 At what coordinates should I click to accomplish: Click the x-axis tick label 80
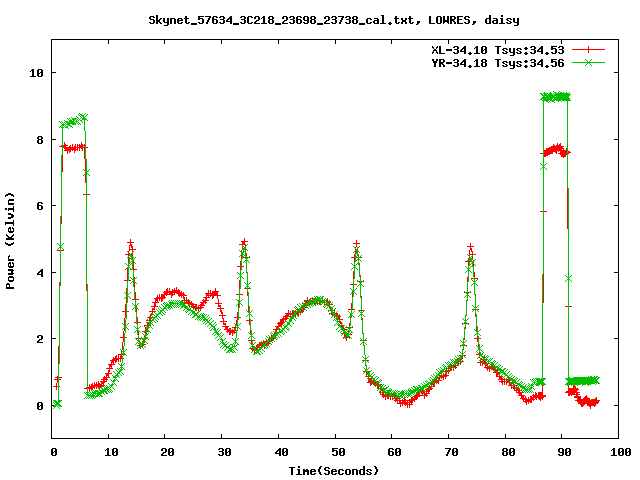(508, 452)
